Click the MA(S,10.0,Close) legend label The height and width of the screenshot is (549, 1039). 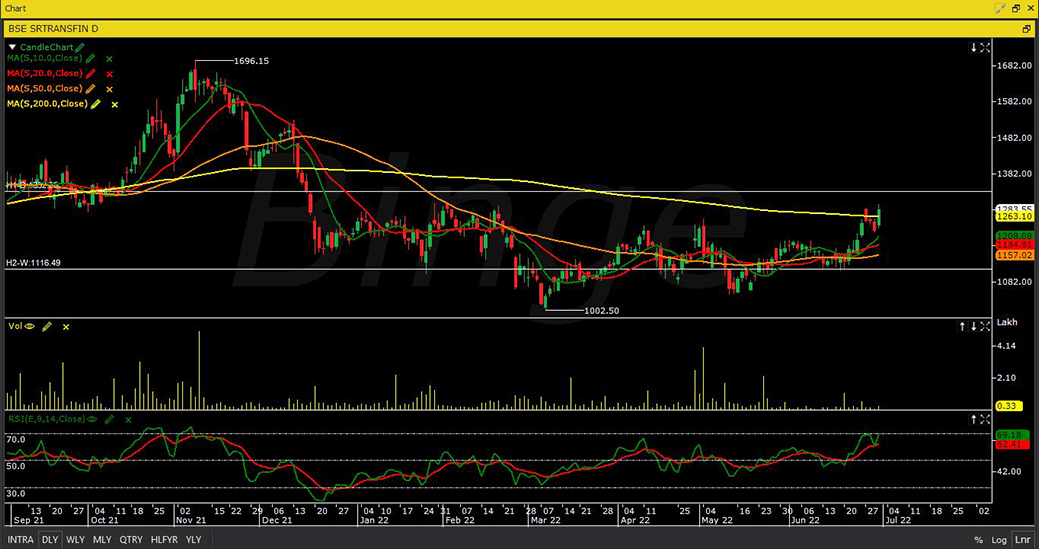coord(45,58)
